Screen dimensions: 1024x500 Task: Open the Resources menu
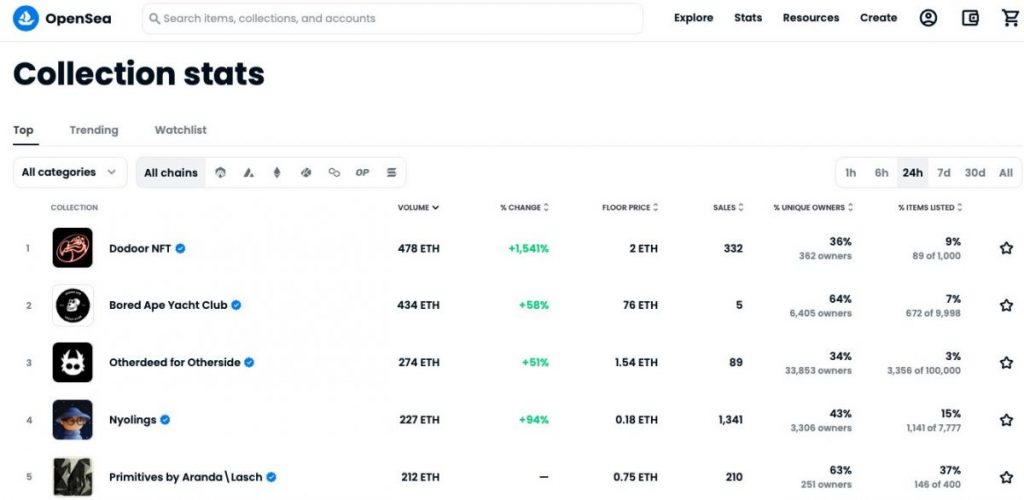[811, 18]
